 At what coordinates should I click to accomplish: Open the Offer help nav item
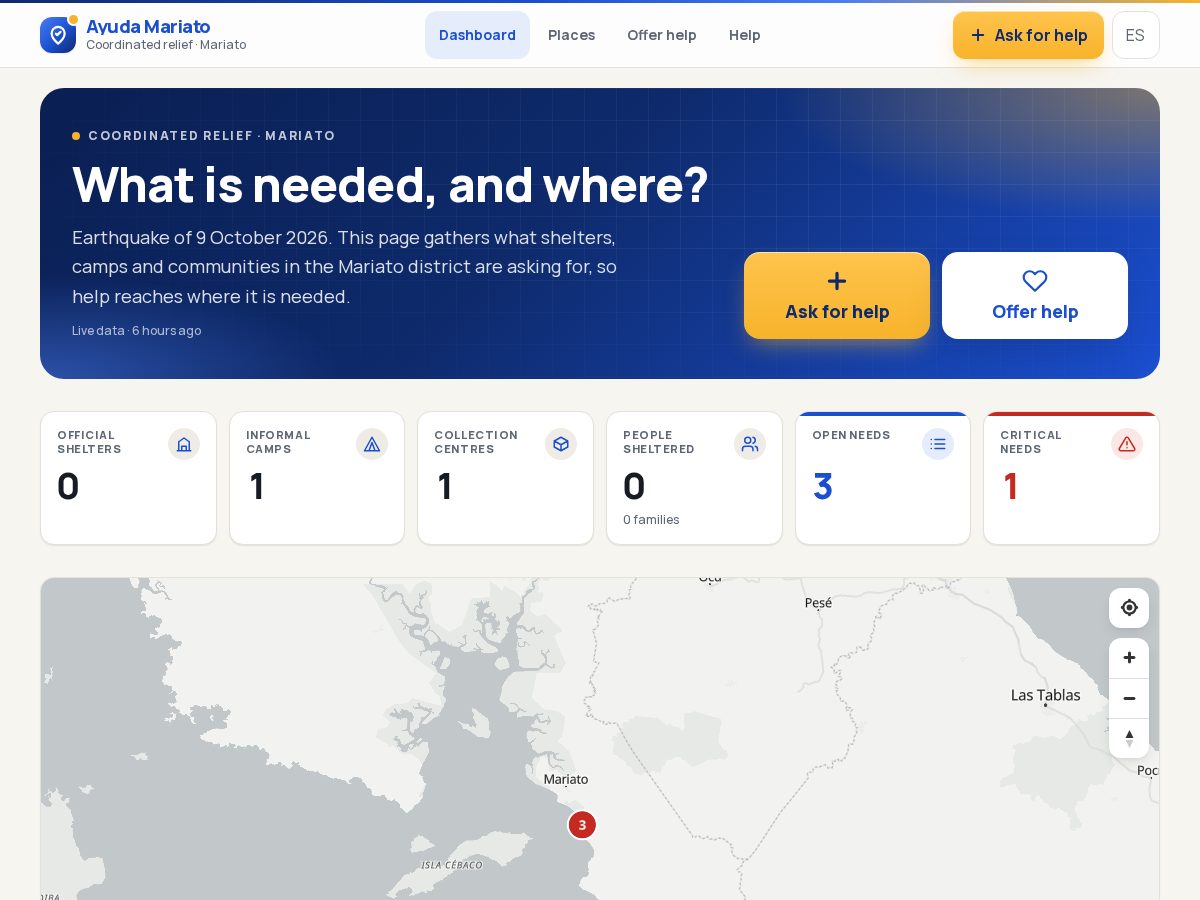(661, 35)
